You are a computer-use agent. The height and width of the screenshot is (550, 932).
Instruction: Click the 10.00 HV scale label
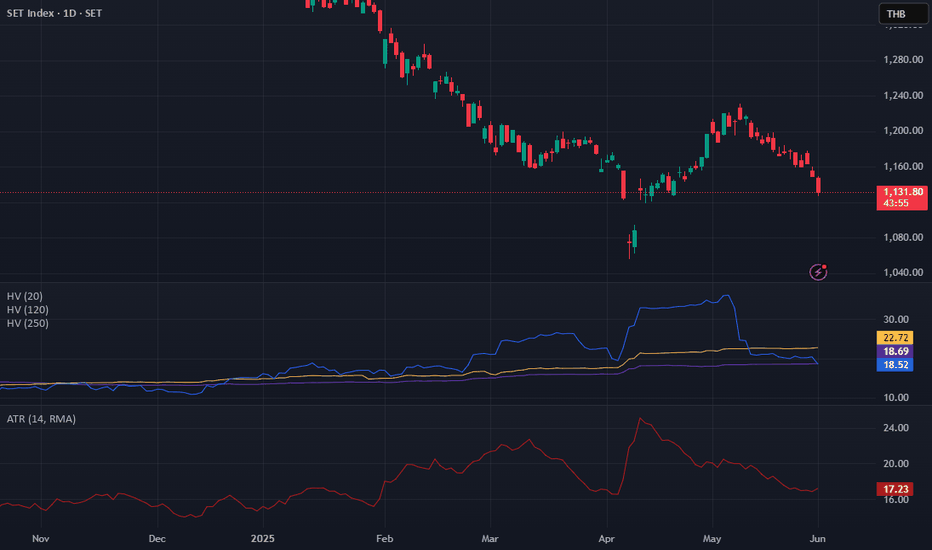(x=896, y=398)
